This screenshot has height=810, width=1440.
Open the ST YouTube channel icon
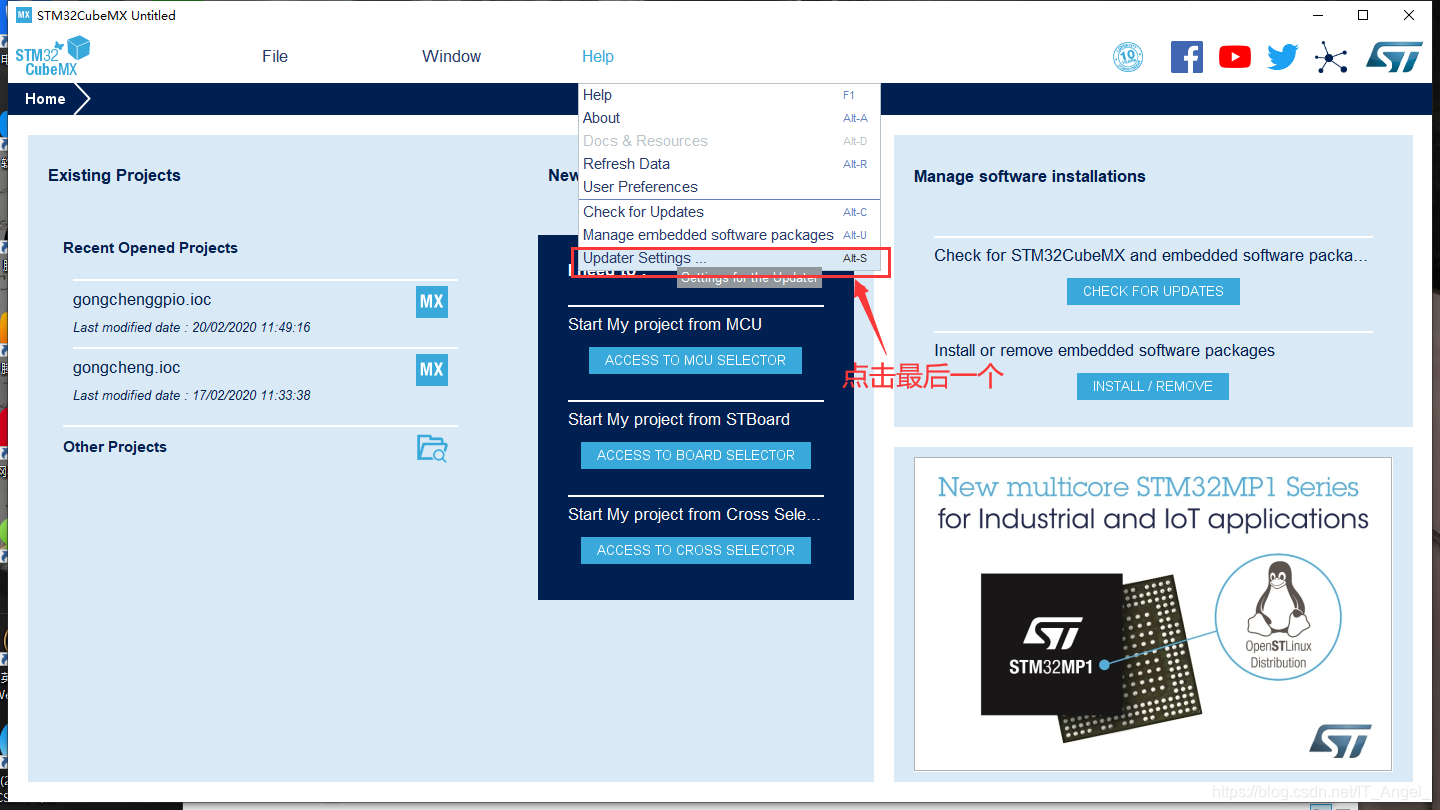(1235, 57)
